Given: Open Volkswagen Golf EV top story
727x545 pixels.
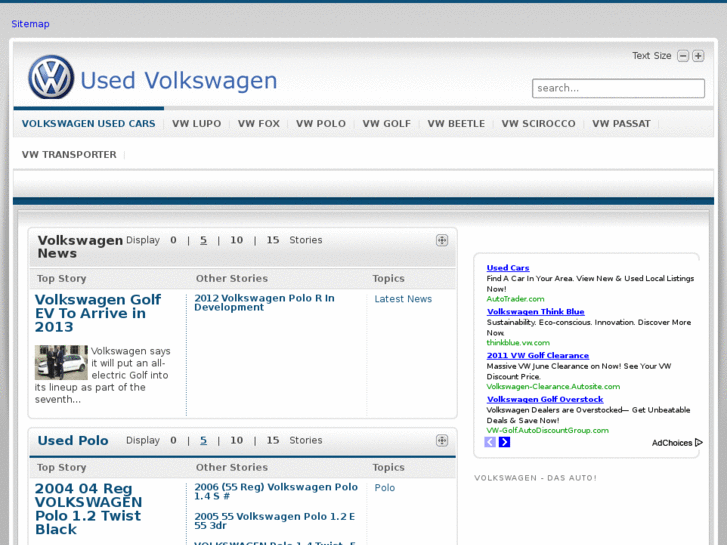Looking at the screenshot, I should click(x=97, y=313).
